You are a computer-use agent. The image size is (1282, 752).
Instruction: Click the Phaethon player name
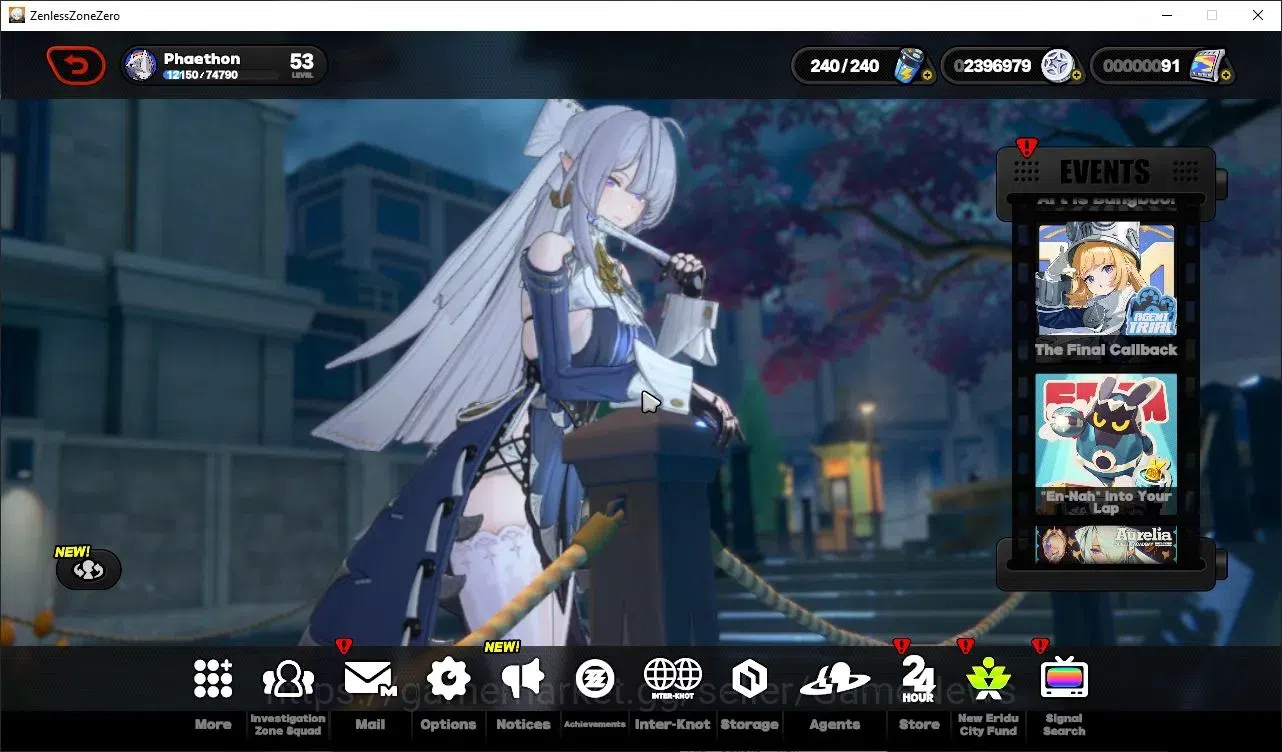pyautogui.click(x=202, y=59)
